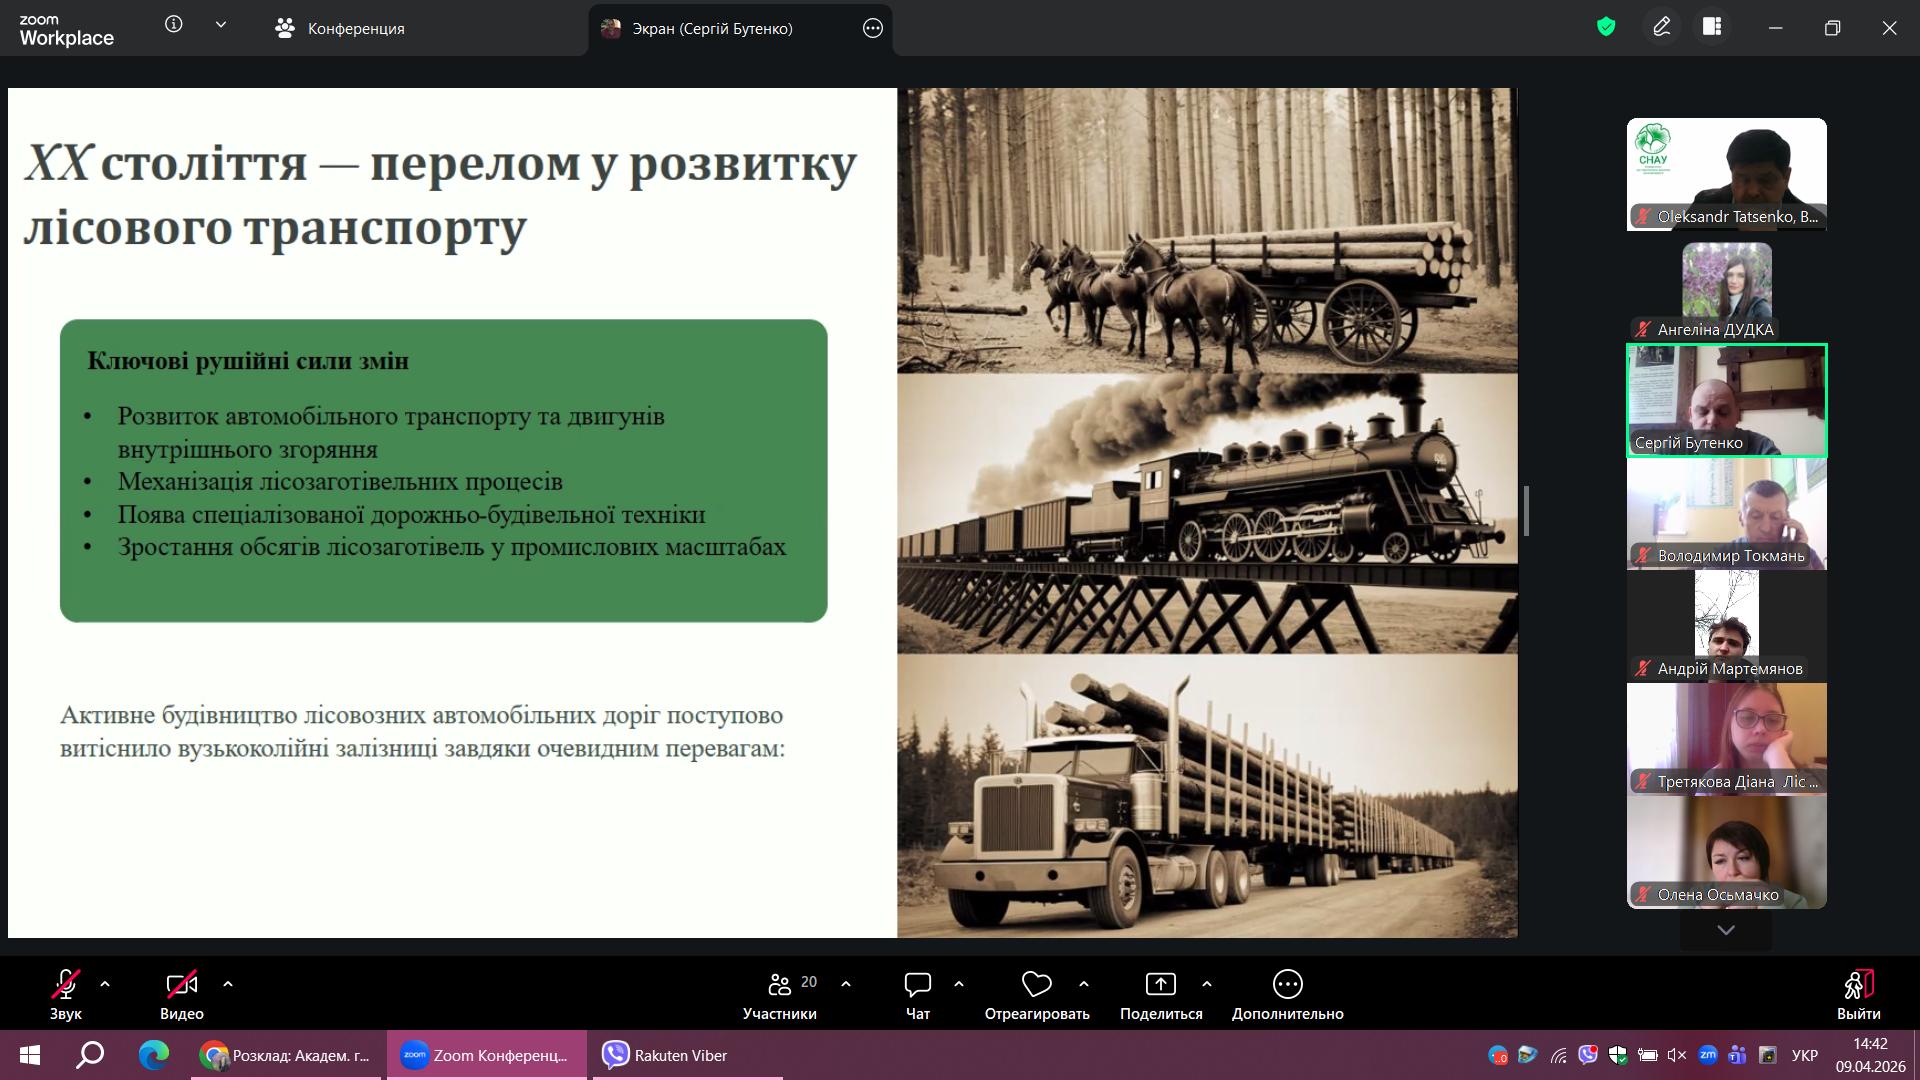Unmute the microphone audio button
Viewport: 1920px width, 1080px height.
tap(66, 985)
